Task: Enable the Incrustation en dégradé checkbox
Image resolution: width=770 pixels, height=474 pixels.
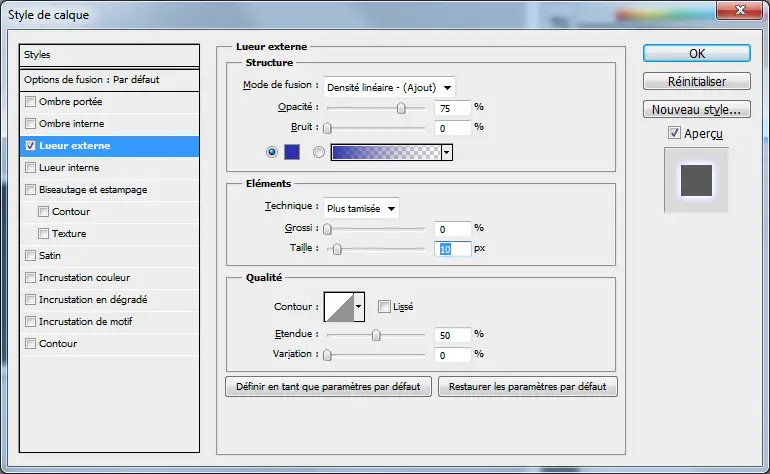Action: tap(30, 299)
